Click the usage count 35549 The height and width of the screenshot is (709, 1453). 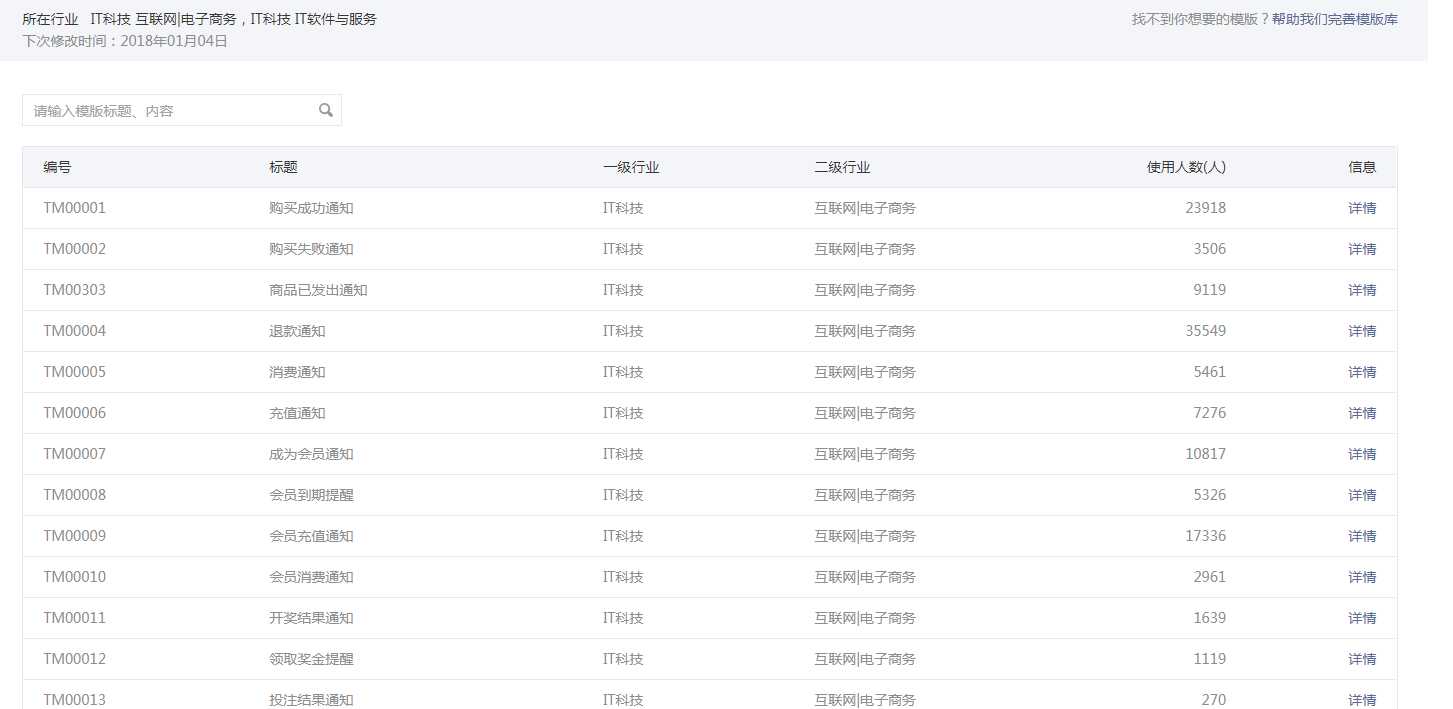coord(1205,331)
